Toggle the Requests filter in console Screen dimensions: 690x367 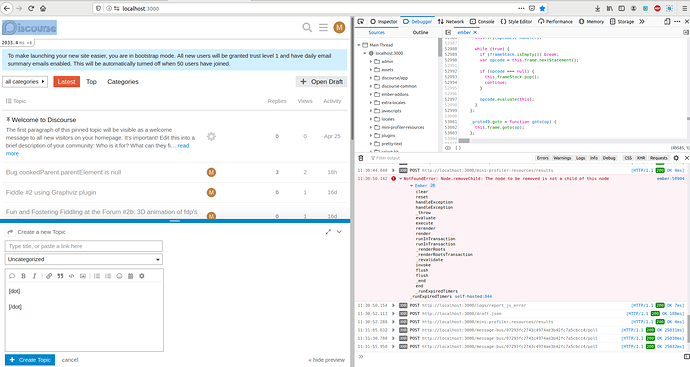point(659,158)
